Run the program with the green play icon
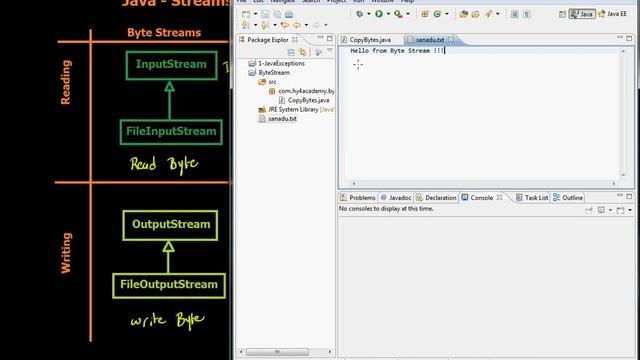Viewport: 640px width, 360px height. coord(379,14)
